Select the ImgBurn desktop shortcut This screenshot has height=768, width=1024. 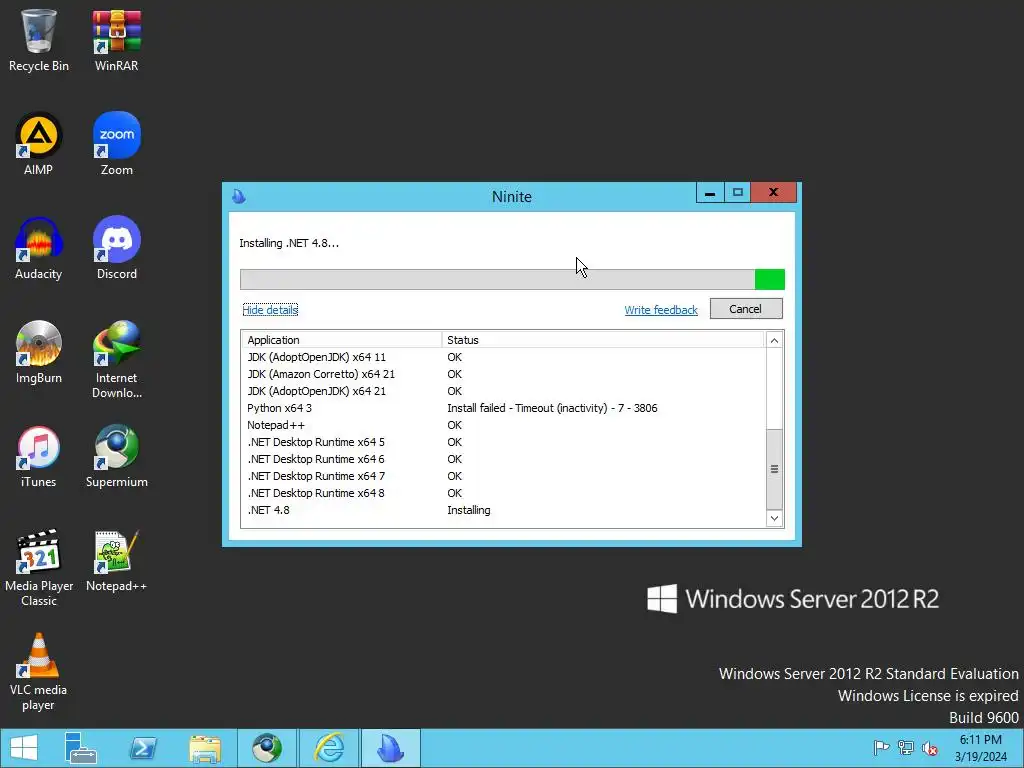point(39,353)
